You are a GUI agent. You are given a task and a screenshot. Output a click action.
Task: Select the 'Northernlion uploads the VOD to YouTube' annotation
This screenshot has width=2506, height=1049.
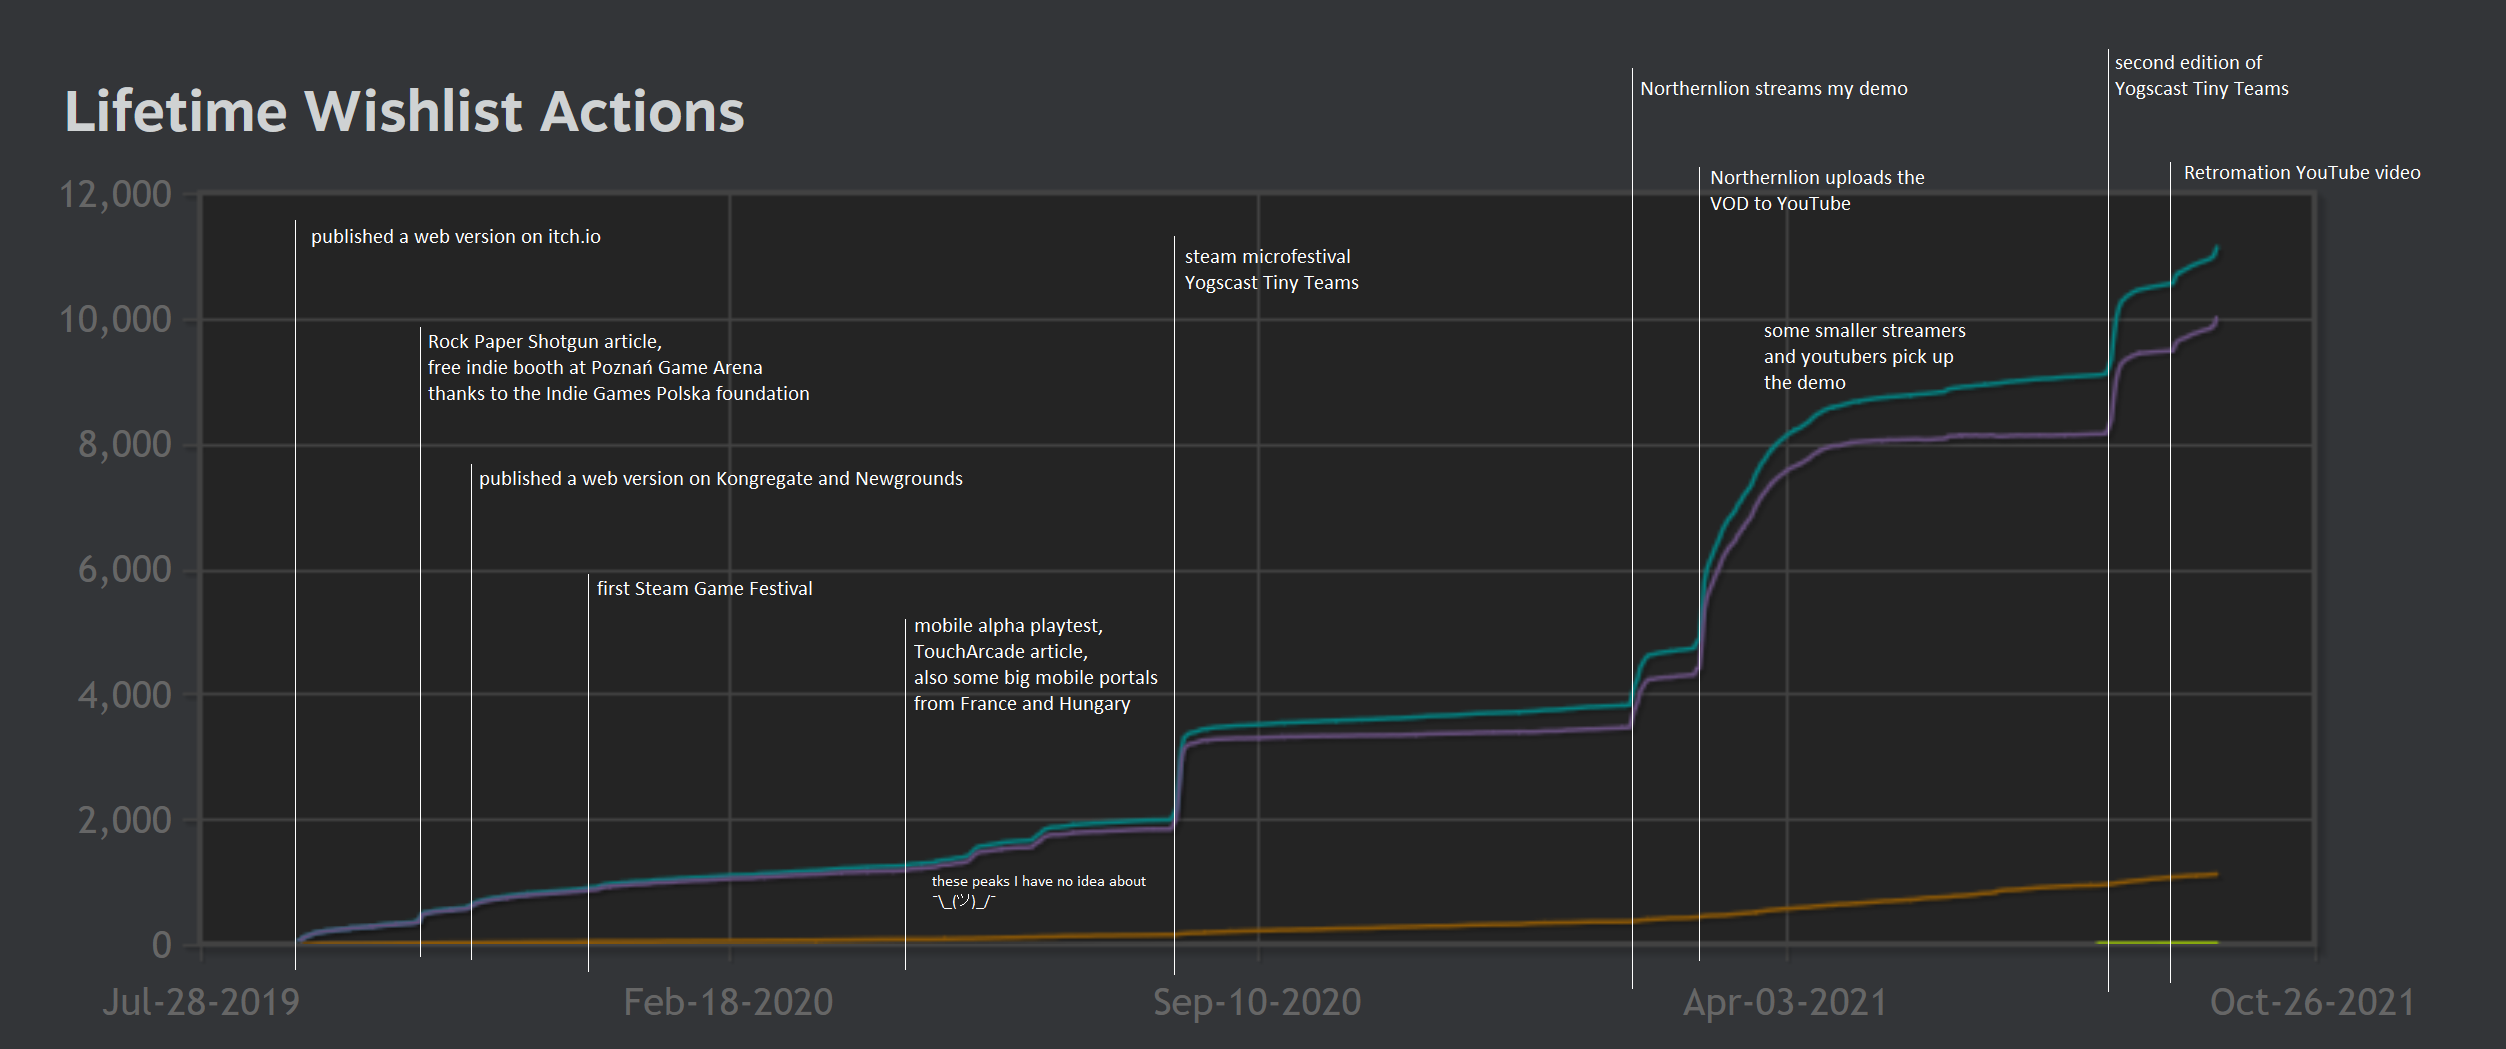point(1816,191)
